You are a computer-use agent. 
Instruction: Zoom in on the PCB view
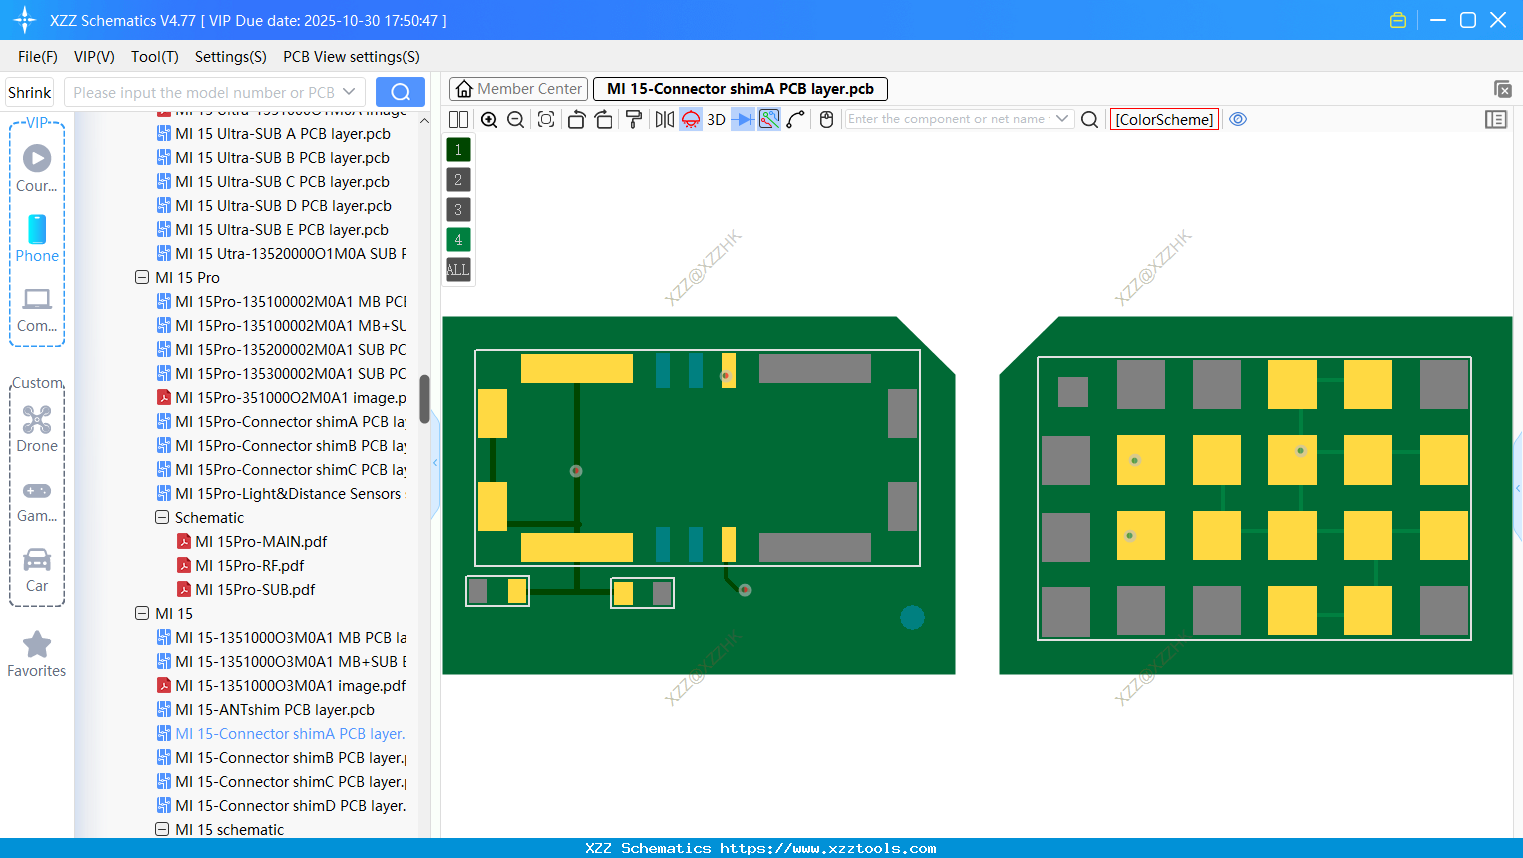489,119
